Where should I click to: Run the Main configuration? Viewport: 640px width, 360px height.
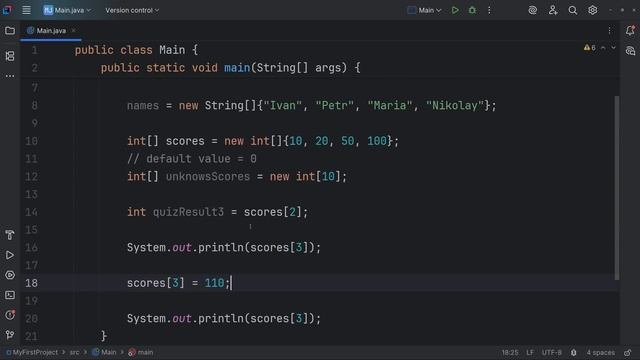pyautogui.click(x=455, y=10)
